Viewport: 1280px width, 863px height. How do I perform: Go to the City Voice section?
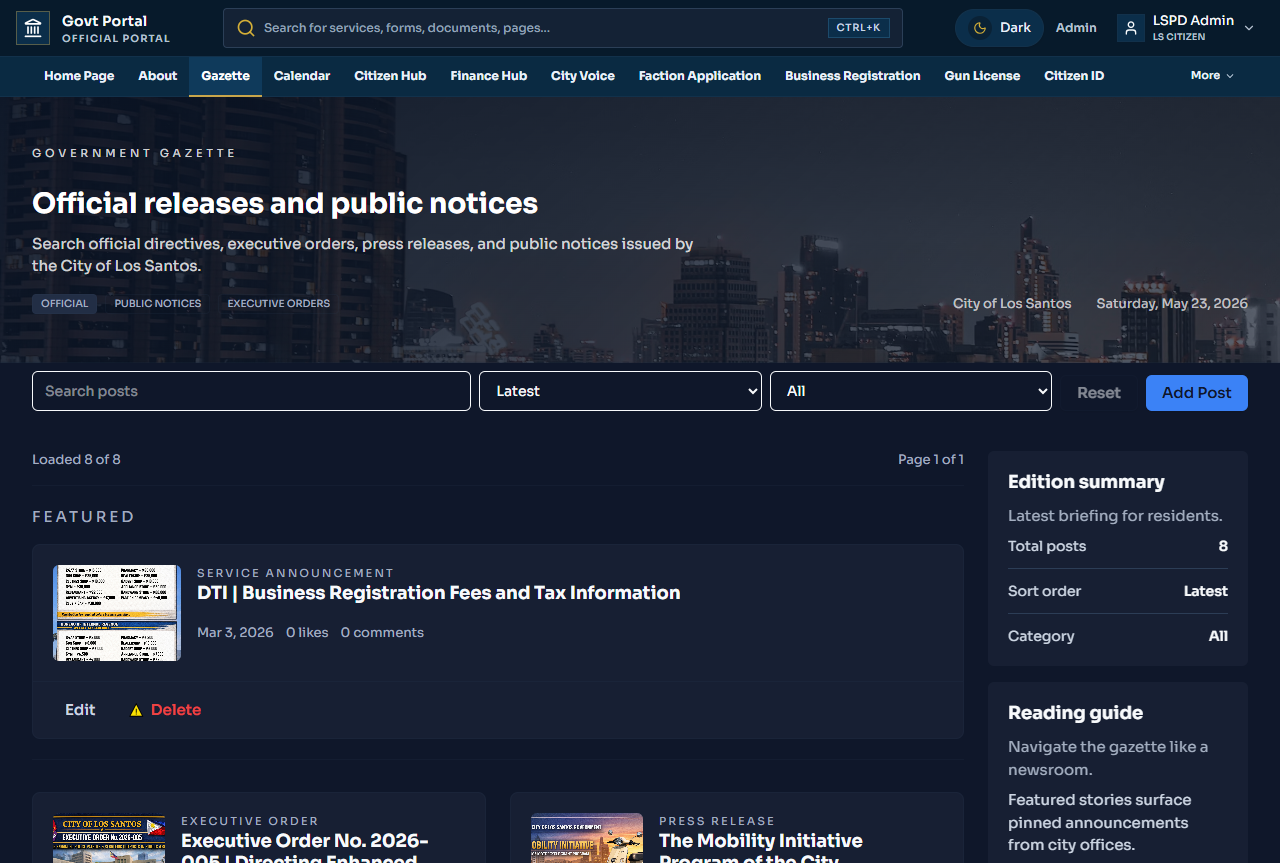[x=583, y=76]
